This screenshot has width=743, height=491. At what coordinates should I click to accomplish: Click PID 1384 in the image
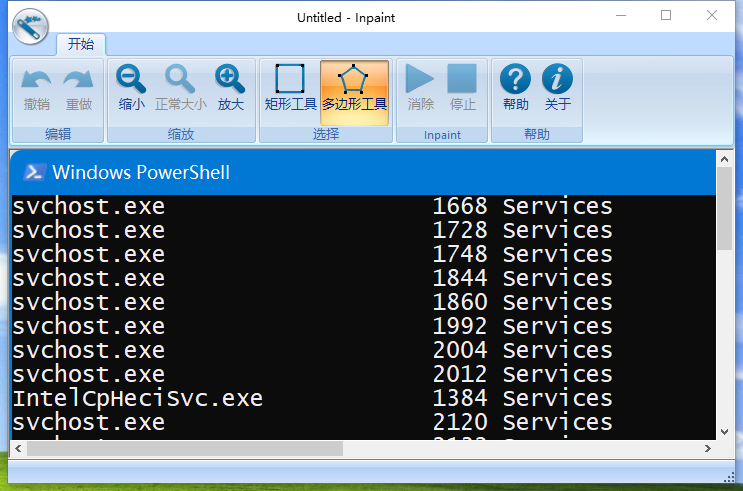[x=460, y=398]
